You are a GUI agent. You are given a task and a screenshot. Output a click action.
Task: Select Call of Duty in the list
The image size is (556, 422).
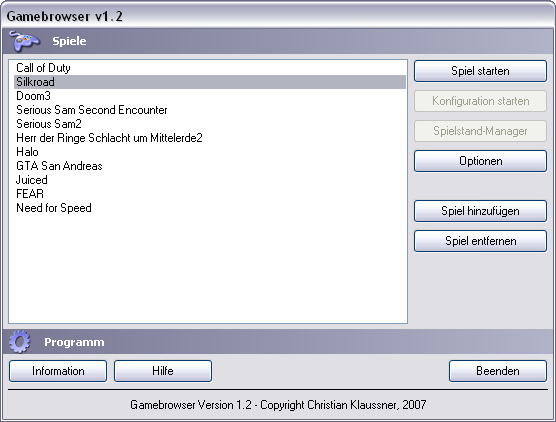coord(210,68)
